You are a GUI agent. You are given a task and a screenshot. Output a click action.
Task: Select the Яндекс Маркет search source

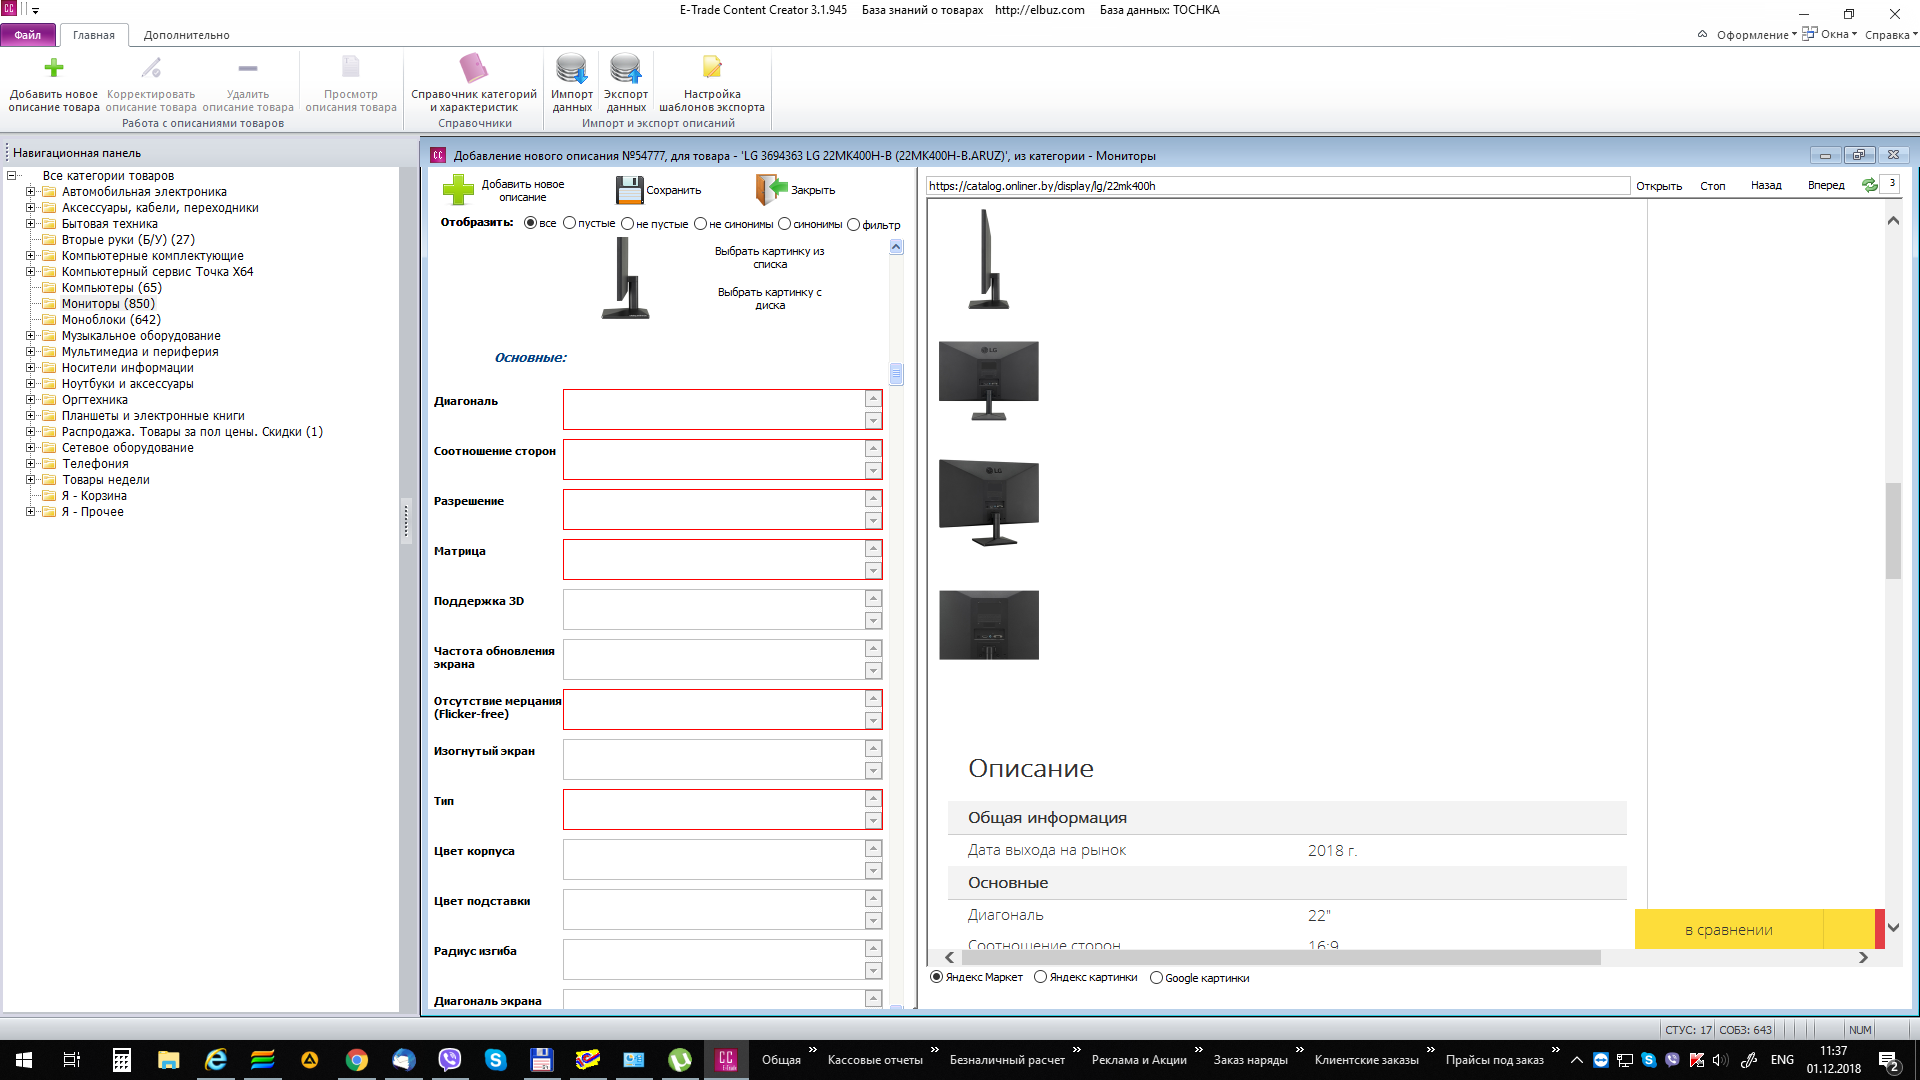[x=937, y=977]
